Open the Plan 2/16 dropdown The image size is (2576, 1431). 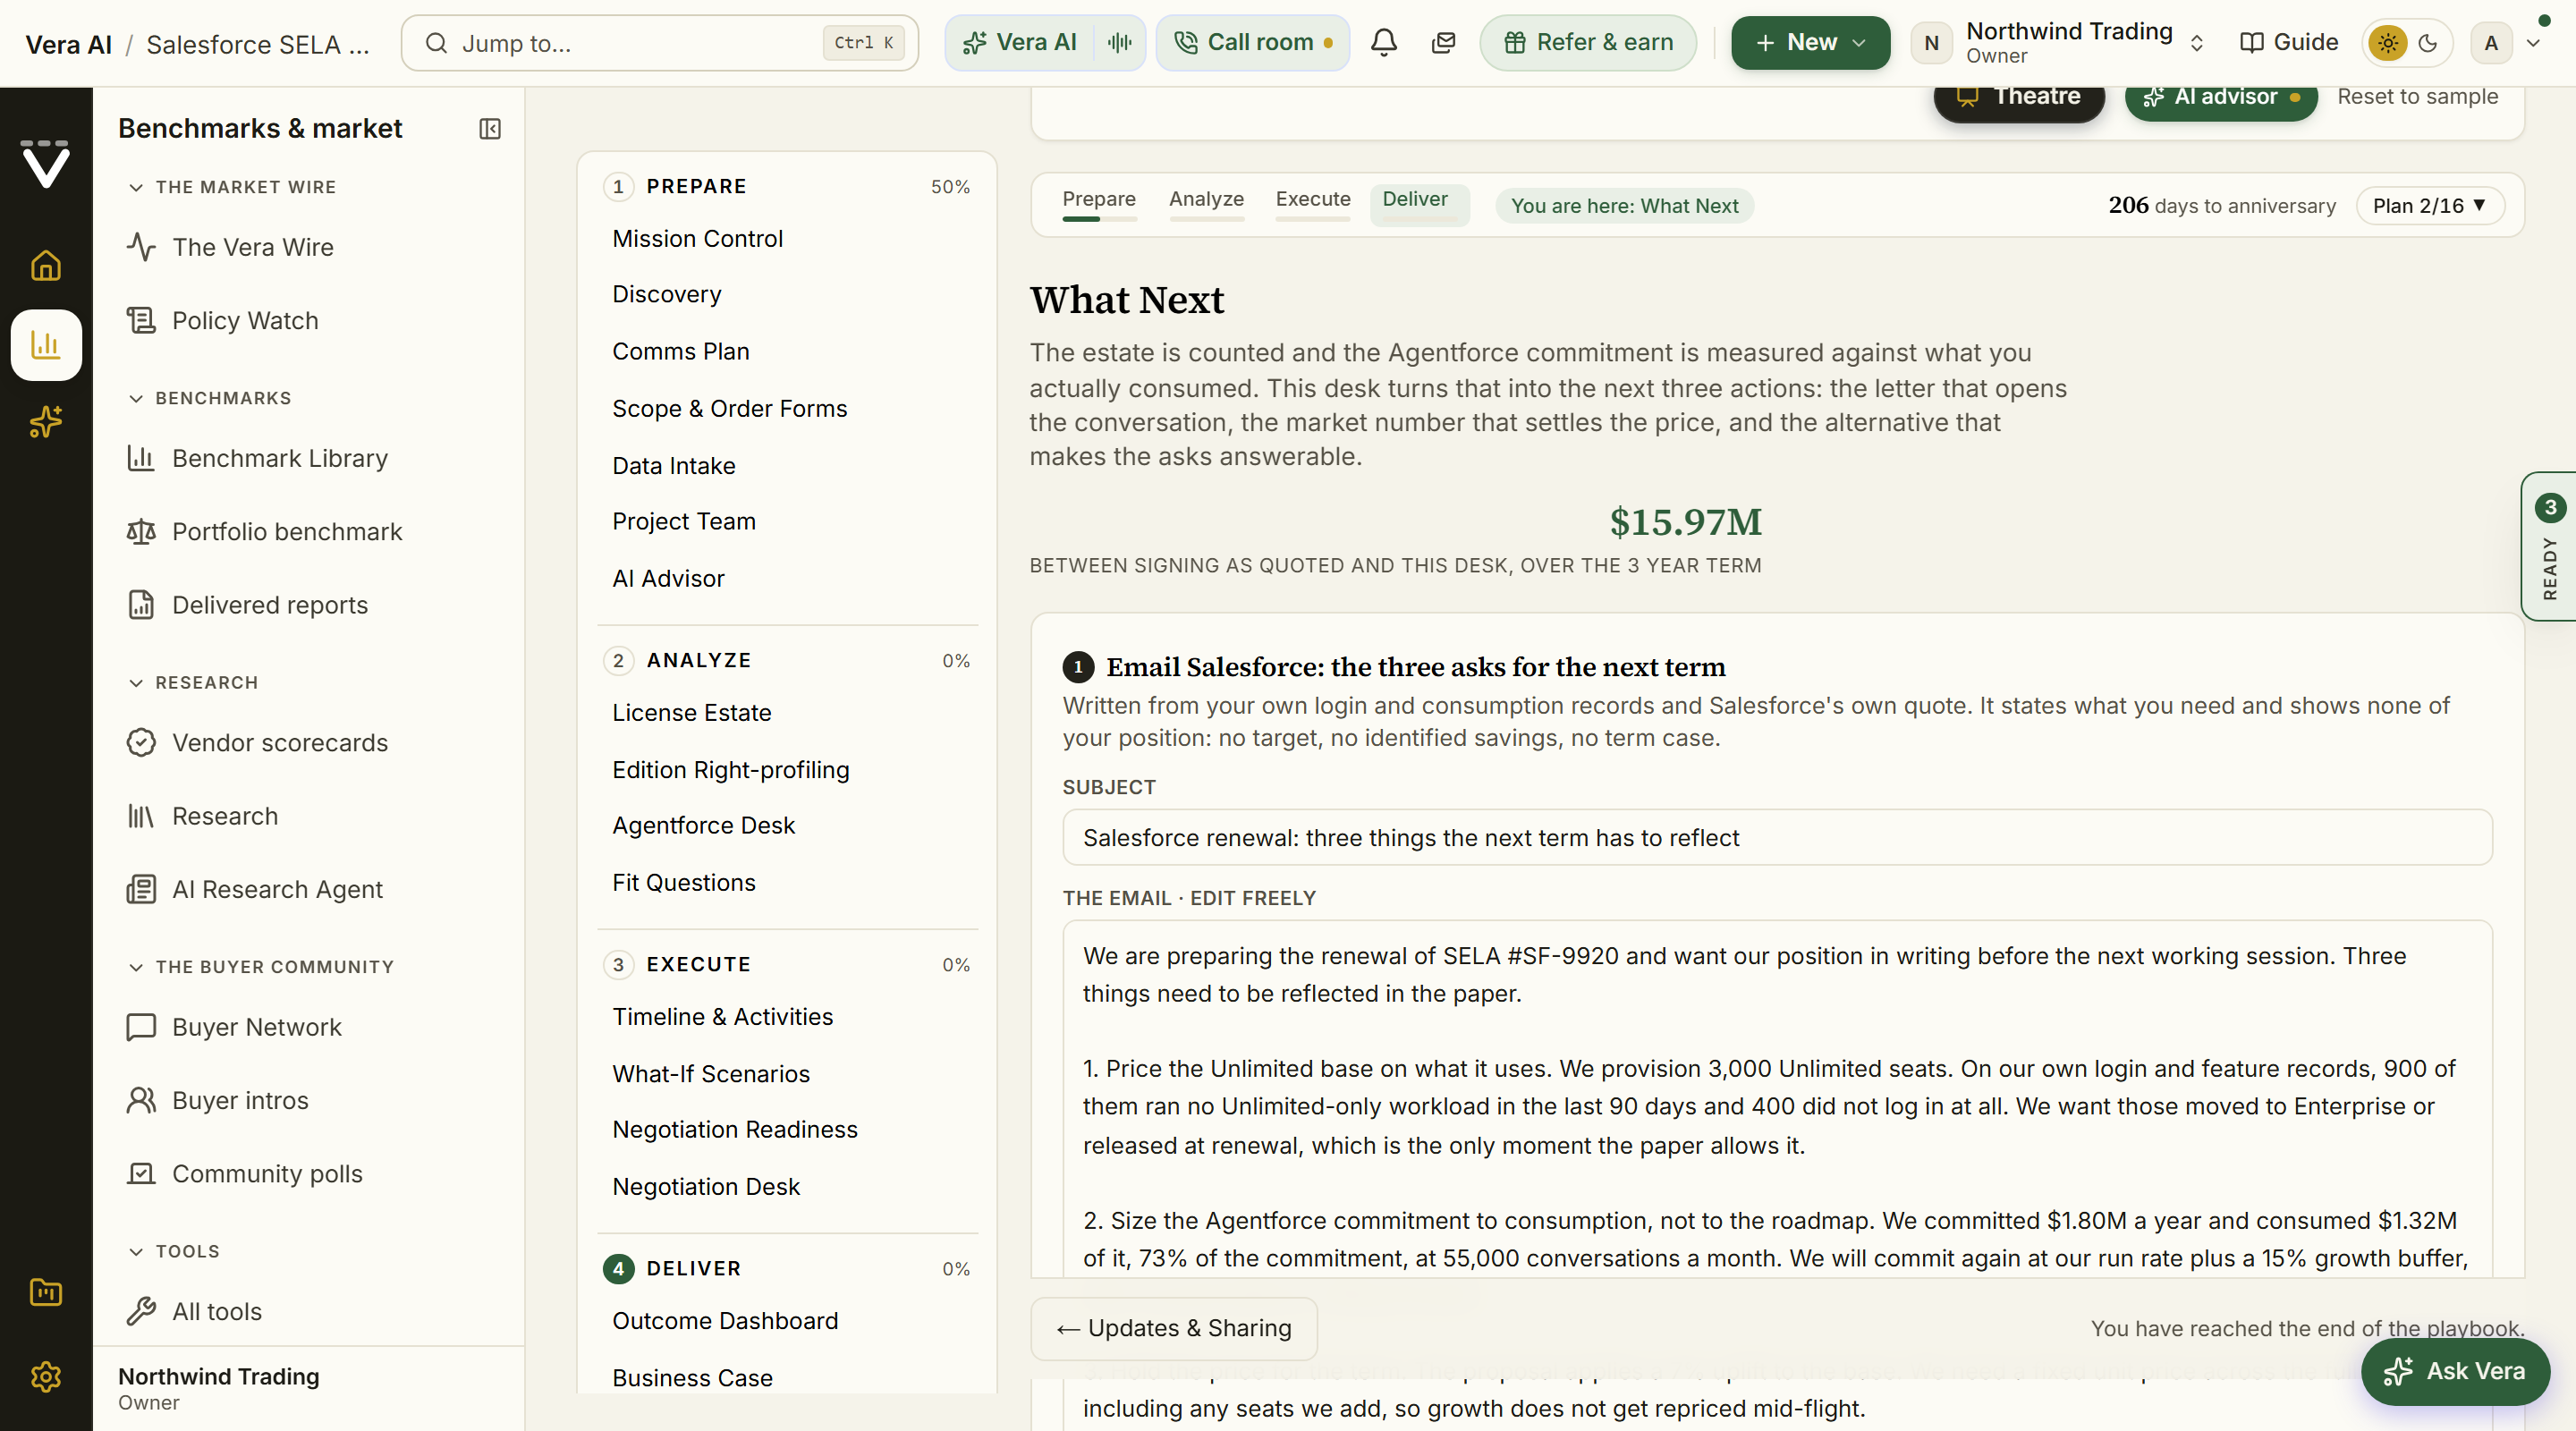pyautogui.click(x=2430, y=205)
